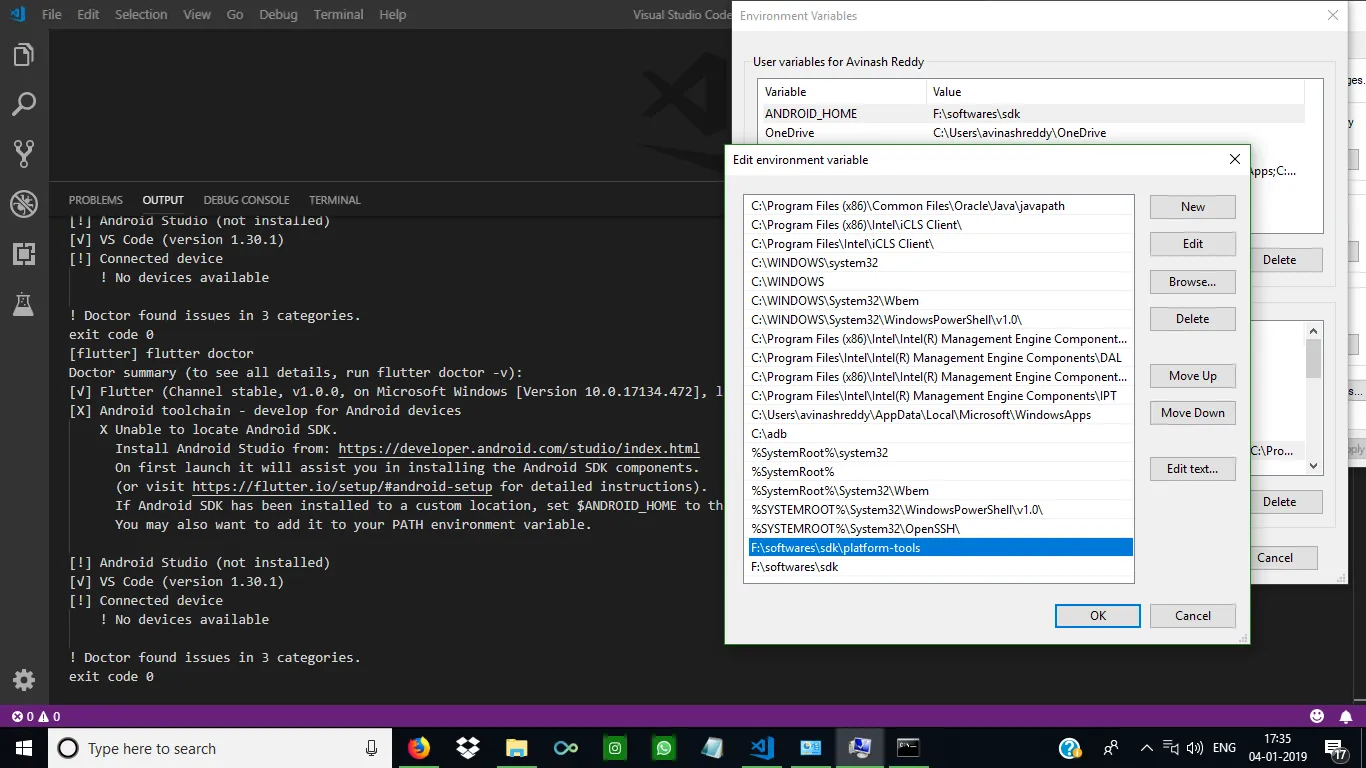Click the blue help icon in the system tray

tap(1070, 748)
